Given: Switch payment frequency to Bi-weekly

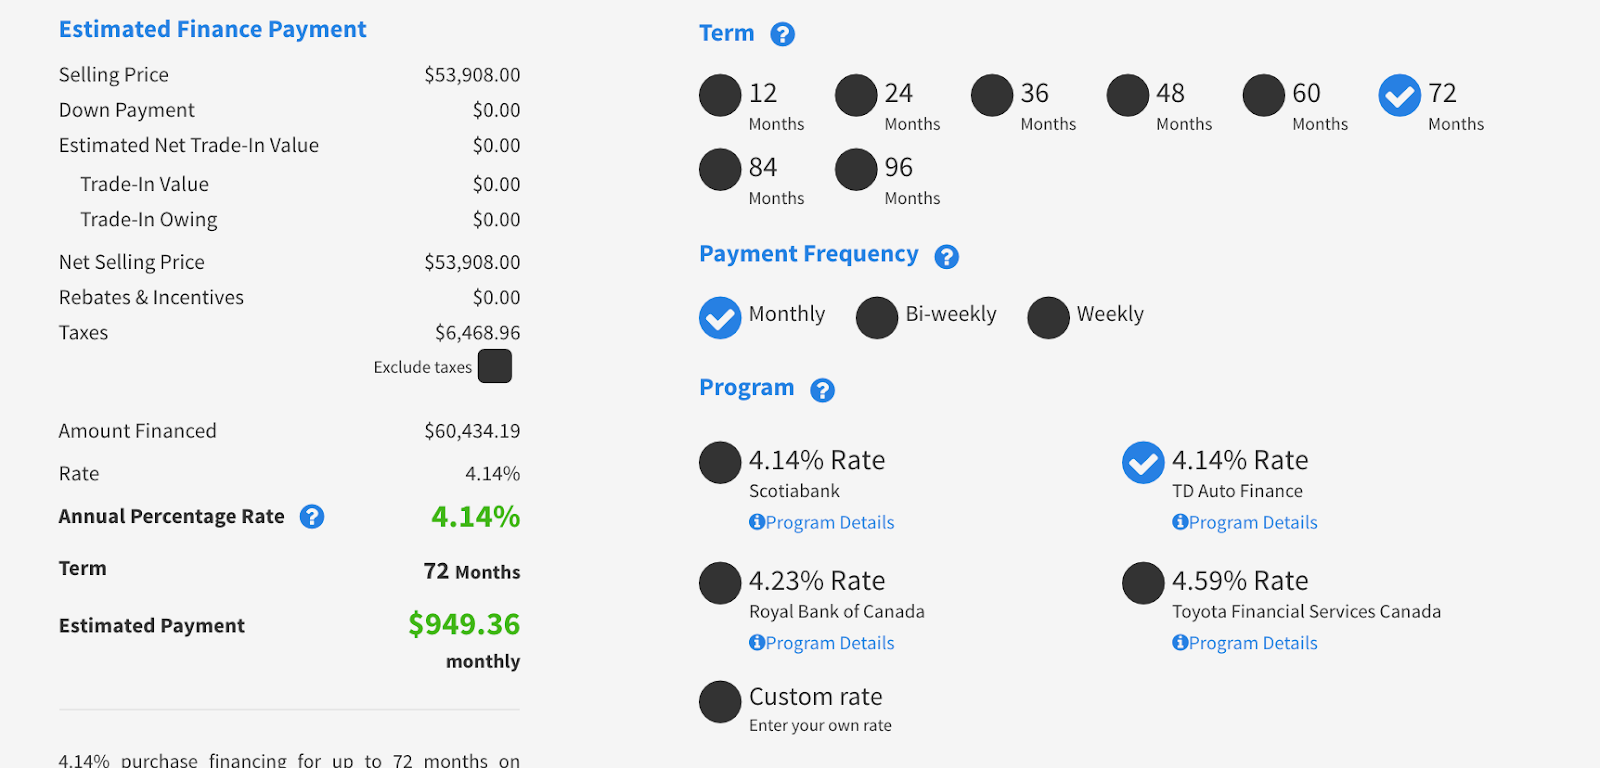Looking at the screenshot, I should coord(877,318).
